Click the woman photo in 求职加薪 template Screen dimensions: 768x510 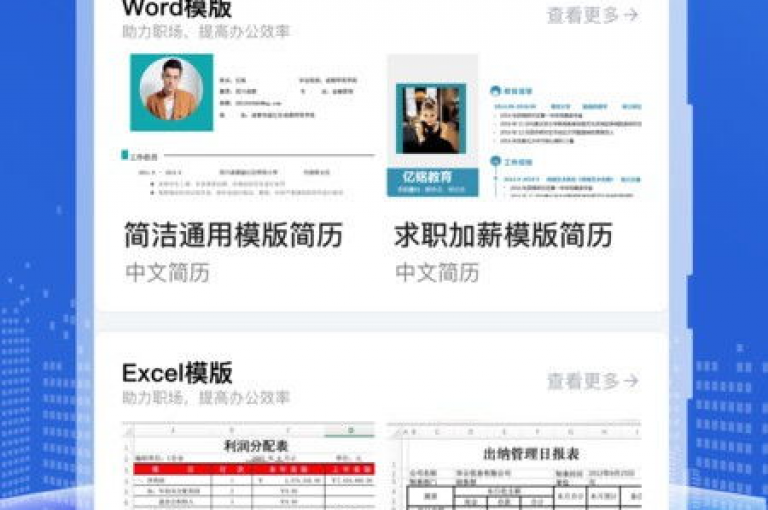click(431, 119)
